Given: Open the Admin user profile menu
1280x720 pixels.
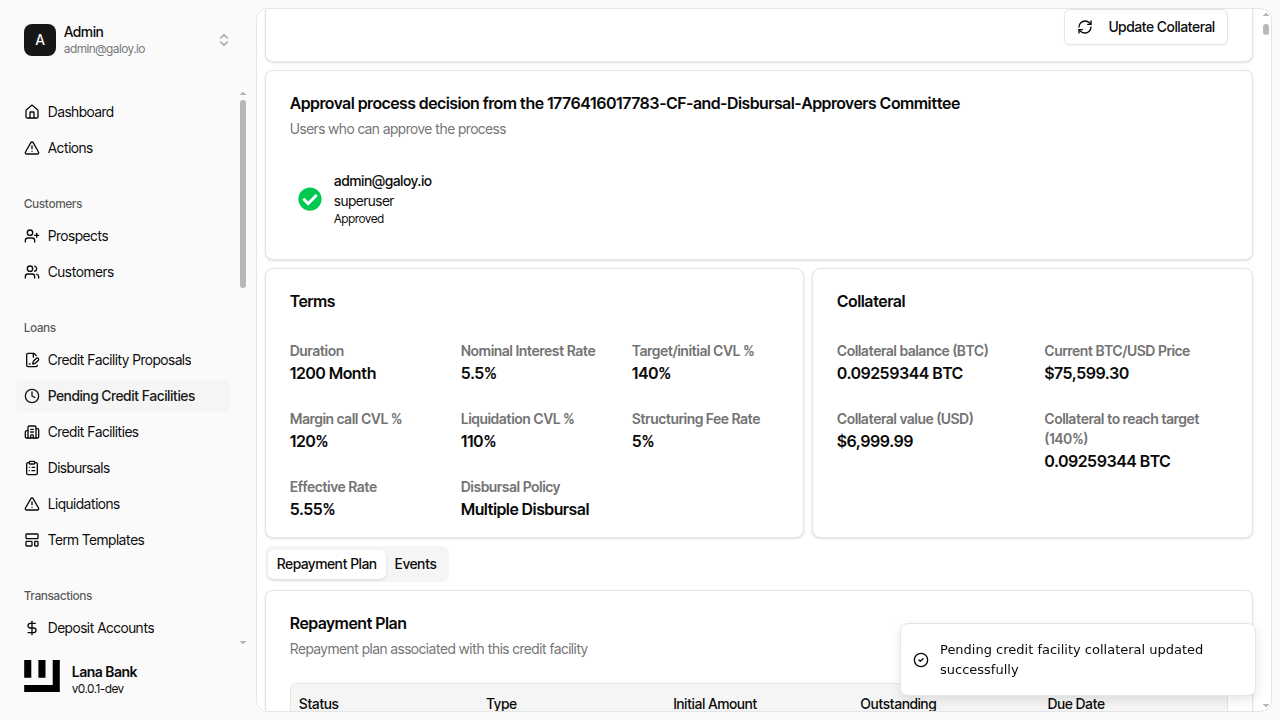Looking at the screenshot, I should click(x=104, y=40).
